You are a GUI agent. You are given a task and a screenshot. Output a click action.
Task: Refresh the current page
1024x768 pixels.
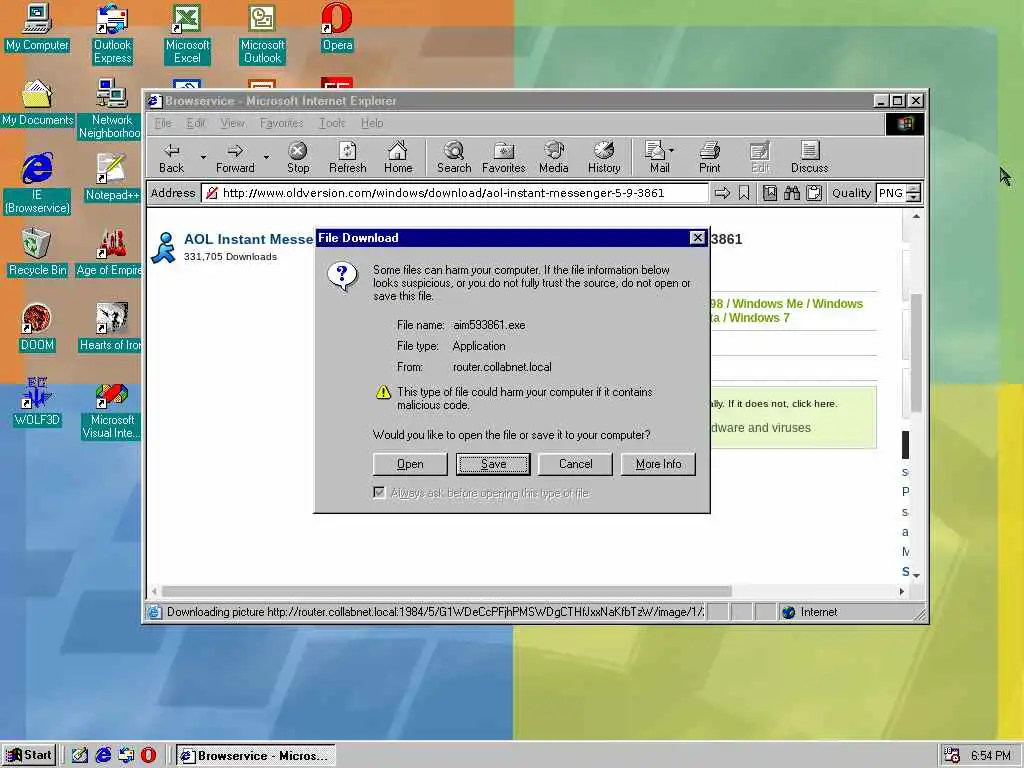[347, 157]
